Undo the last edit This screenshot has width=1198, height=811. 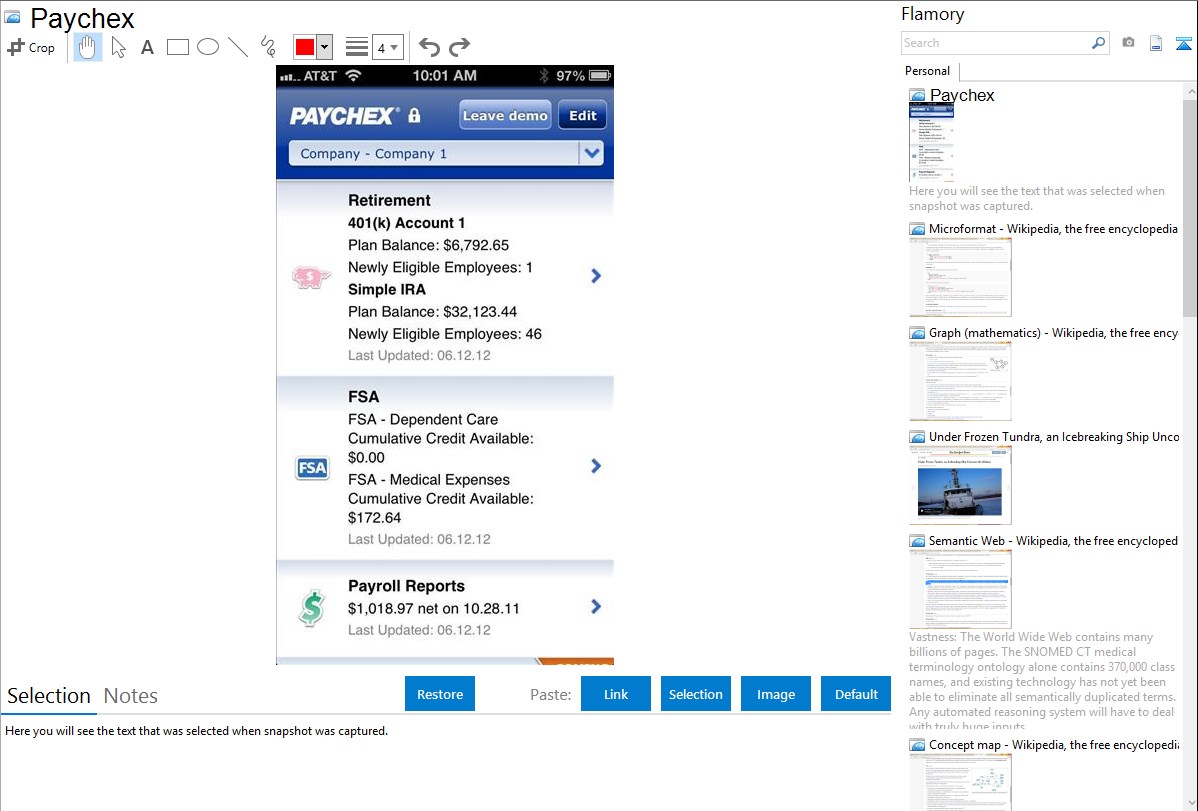click(429, 47)
